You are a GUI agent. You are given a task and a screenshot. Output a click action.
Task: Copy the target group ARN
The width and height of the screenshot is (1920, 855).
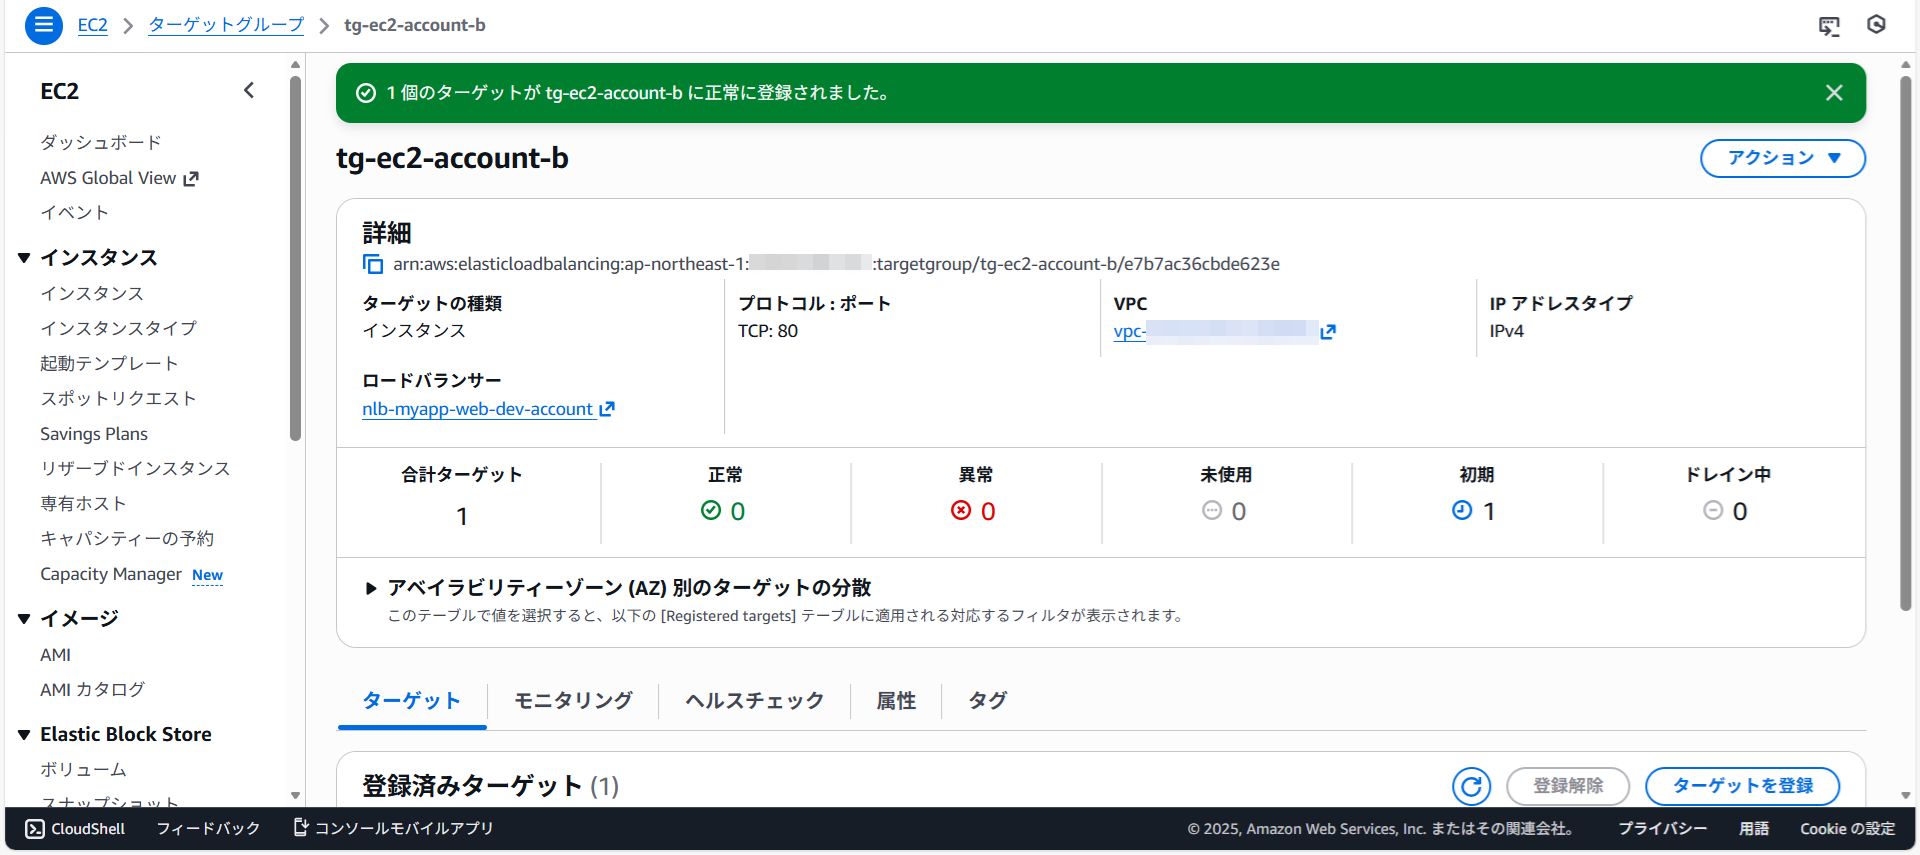coord(373,264)
